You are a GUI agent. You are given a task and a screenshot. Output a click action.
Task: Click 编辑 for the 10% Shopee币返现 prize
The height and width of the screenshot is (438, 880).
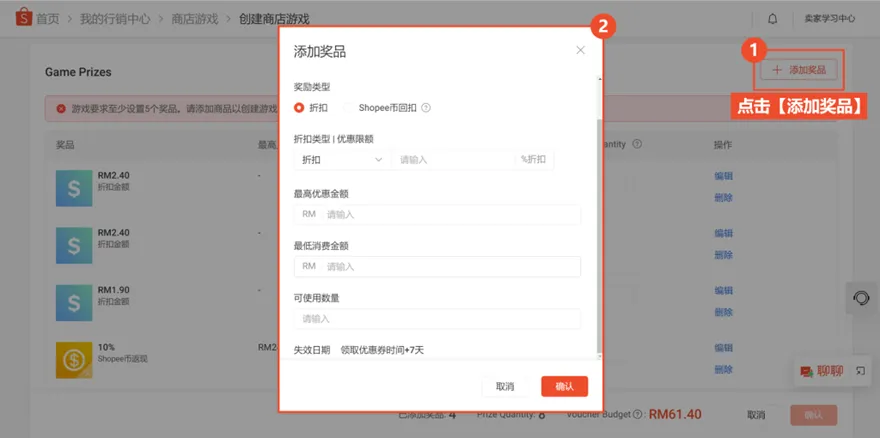coord(723,348)
